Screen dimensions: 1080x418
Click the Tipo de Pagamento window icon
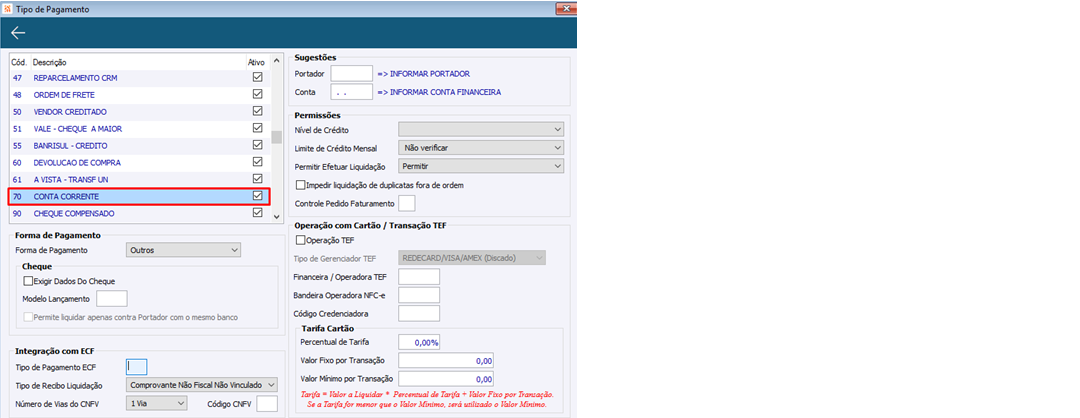click(6, 8)
